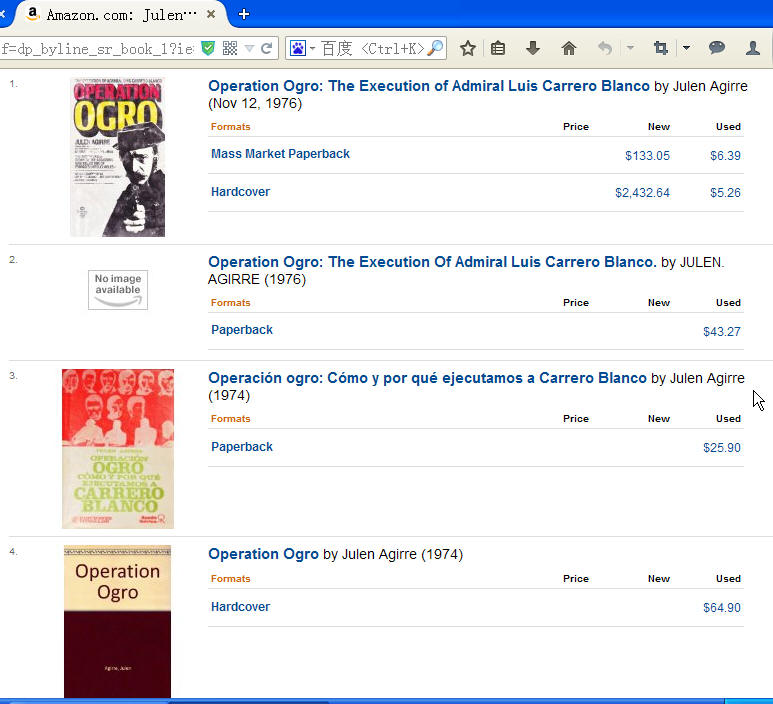Click the undo back arrow icon
This screenshot has height=704, width=773.
tap(605, 48)
